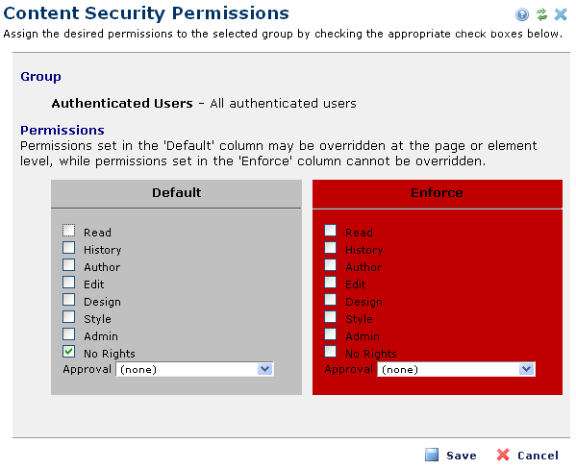576x469 pixels.
Task: Open the help icon in header
Action: coord(522,15)
